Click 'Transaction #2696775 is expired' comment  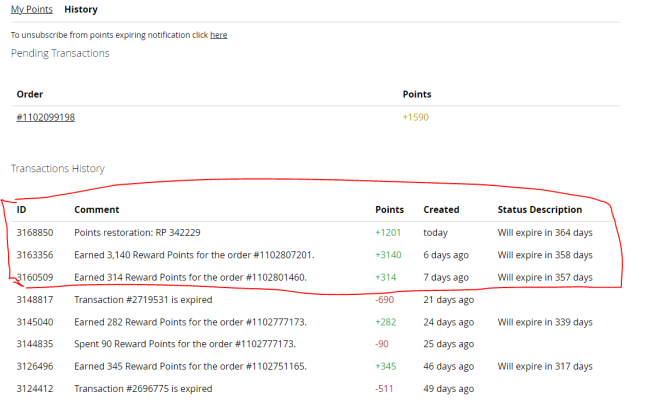143,389
